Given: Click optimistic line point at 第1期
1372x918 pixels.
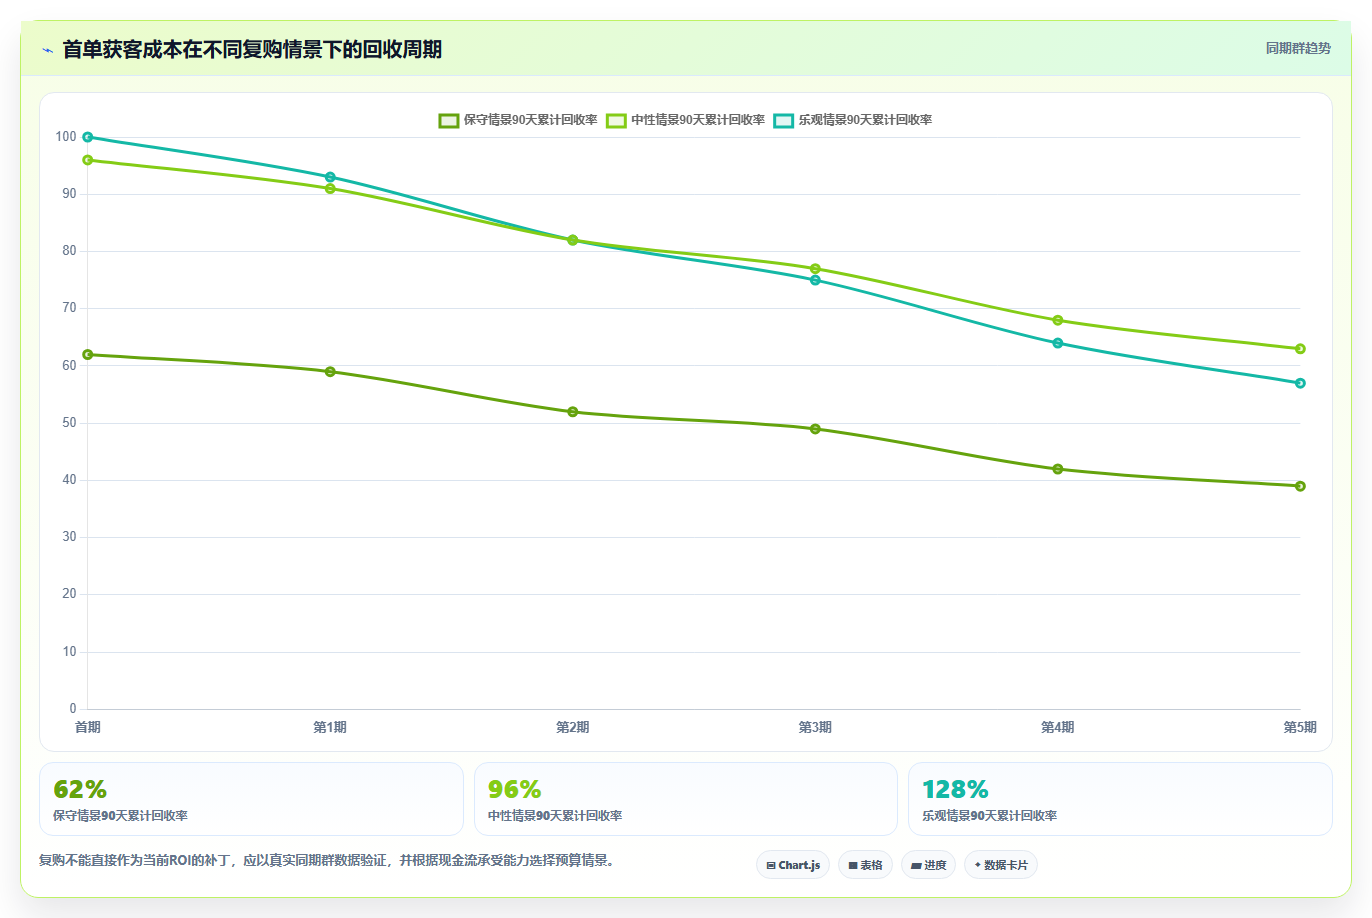Looking at the screenshot, I should coord(330,177).
